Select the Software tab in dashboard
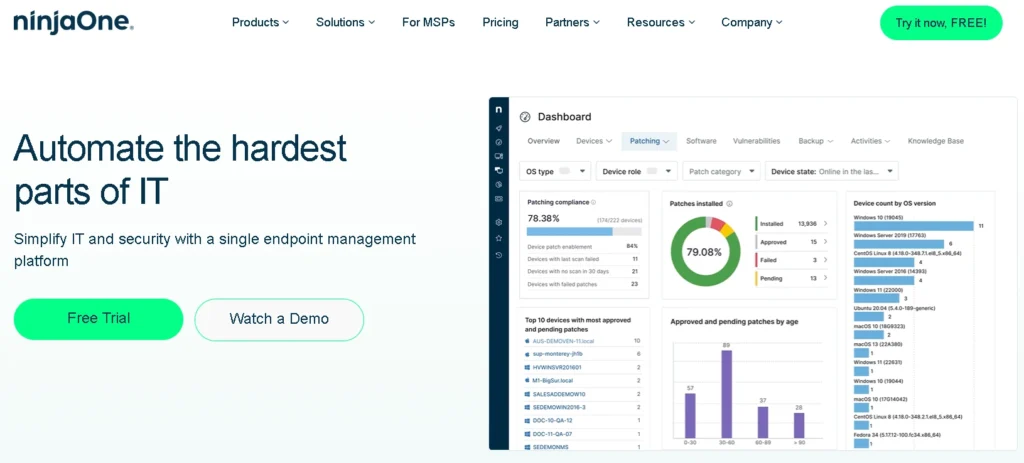 coord(701,141)
